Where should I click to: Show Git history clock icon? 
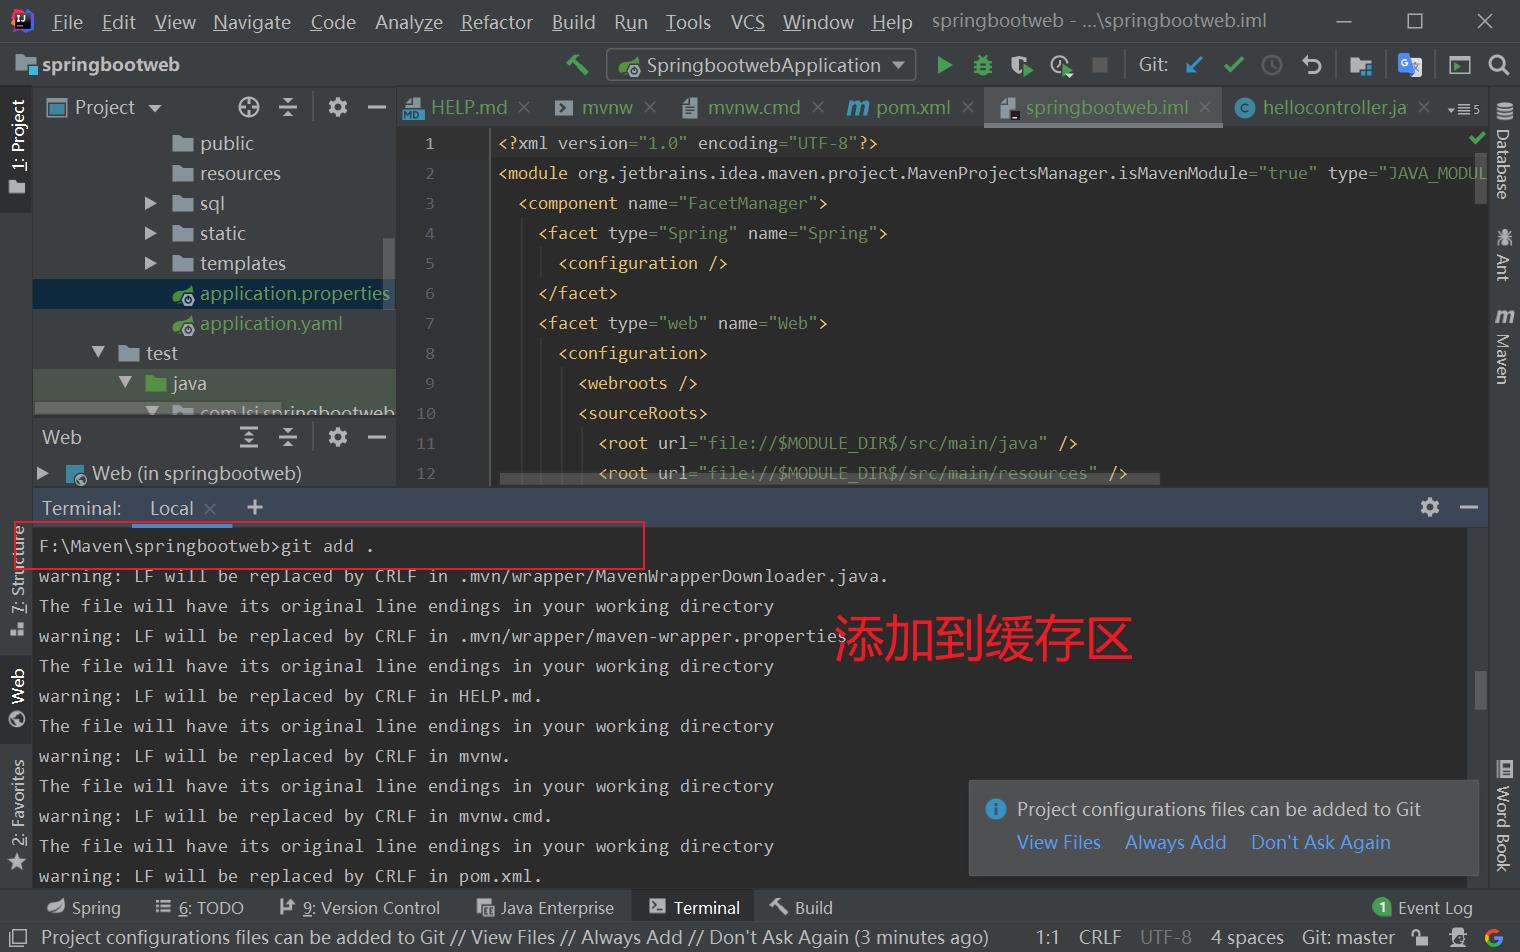1272,65
